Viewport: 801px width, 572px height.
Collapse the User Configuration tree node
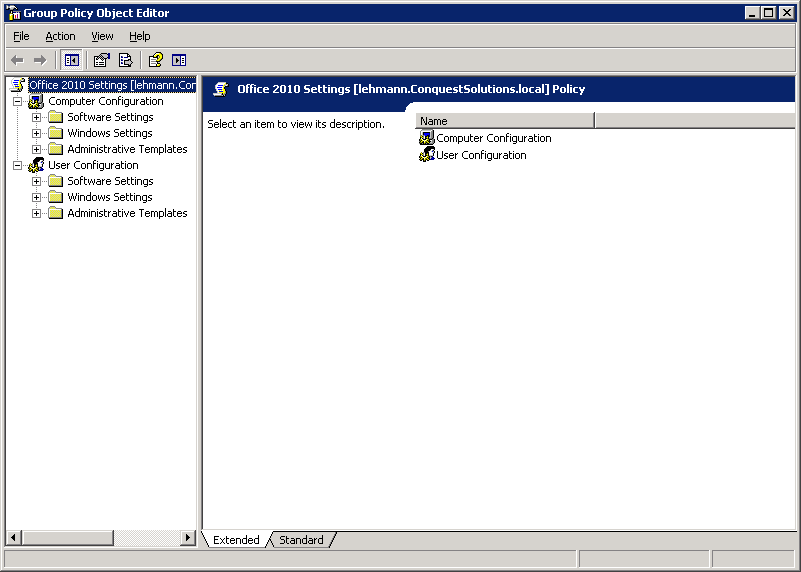coord(17,165)
